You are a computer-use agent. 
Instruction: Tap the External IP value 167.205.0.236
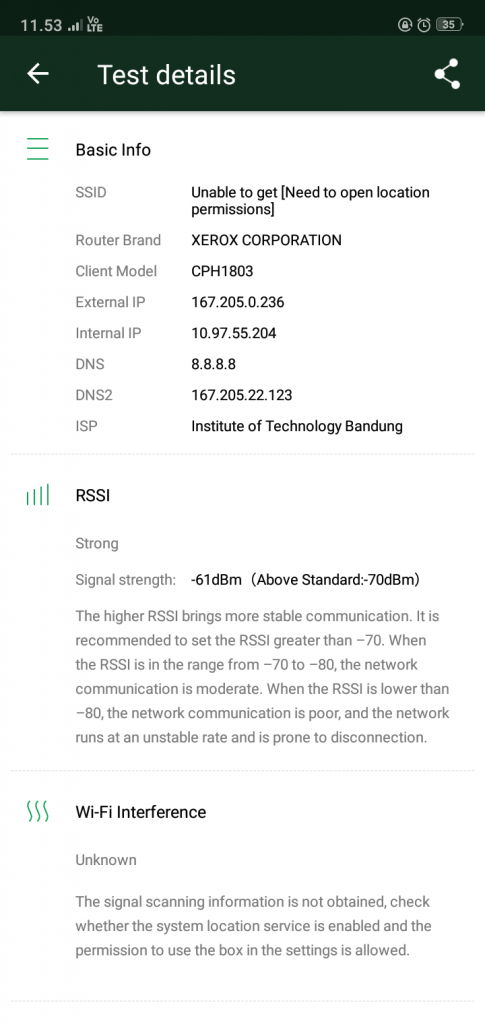[x=238, y=302]
